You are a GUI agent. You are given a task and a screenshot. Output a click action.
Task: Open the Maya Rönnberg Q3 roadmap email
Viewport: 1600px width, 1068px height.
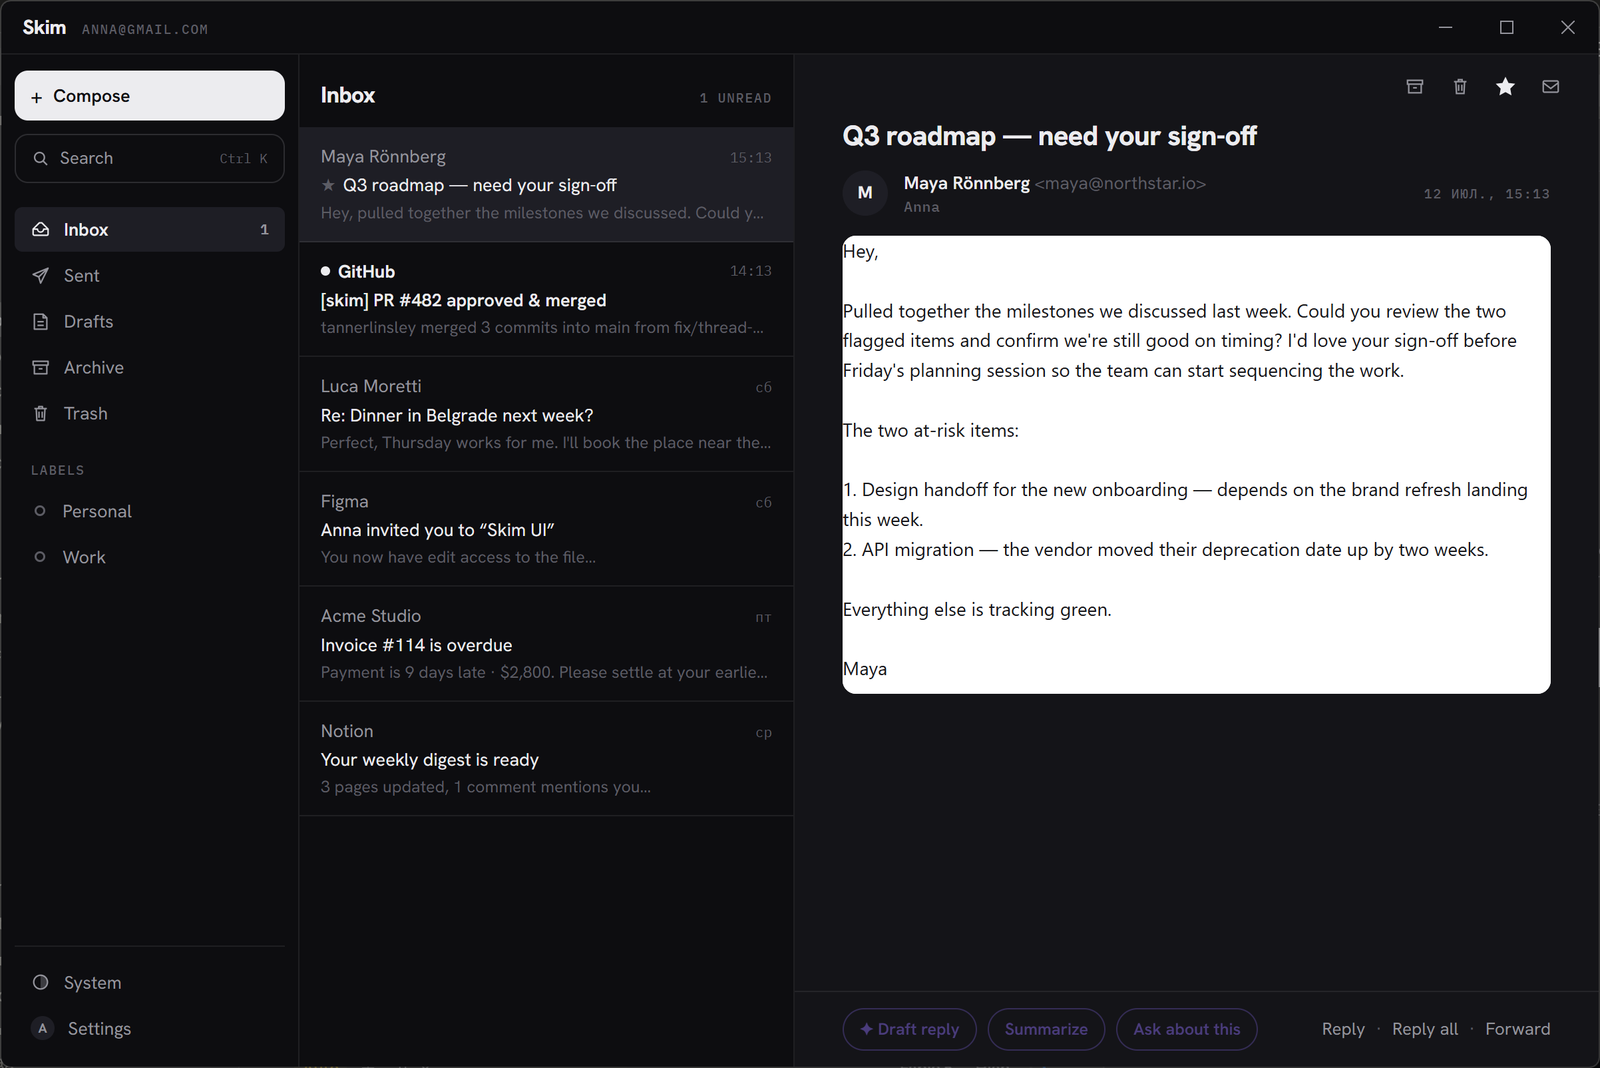(x=546, y=185)
